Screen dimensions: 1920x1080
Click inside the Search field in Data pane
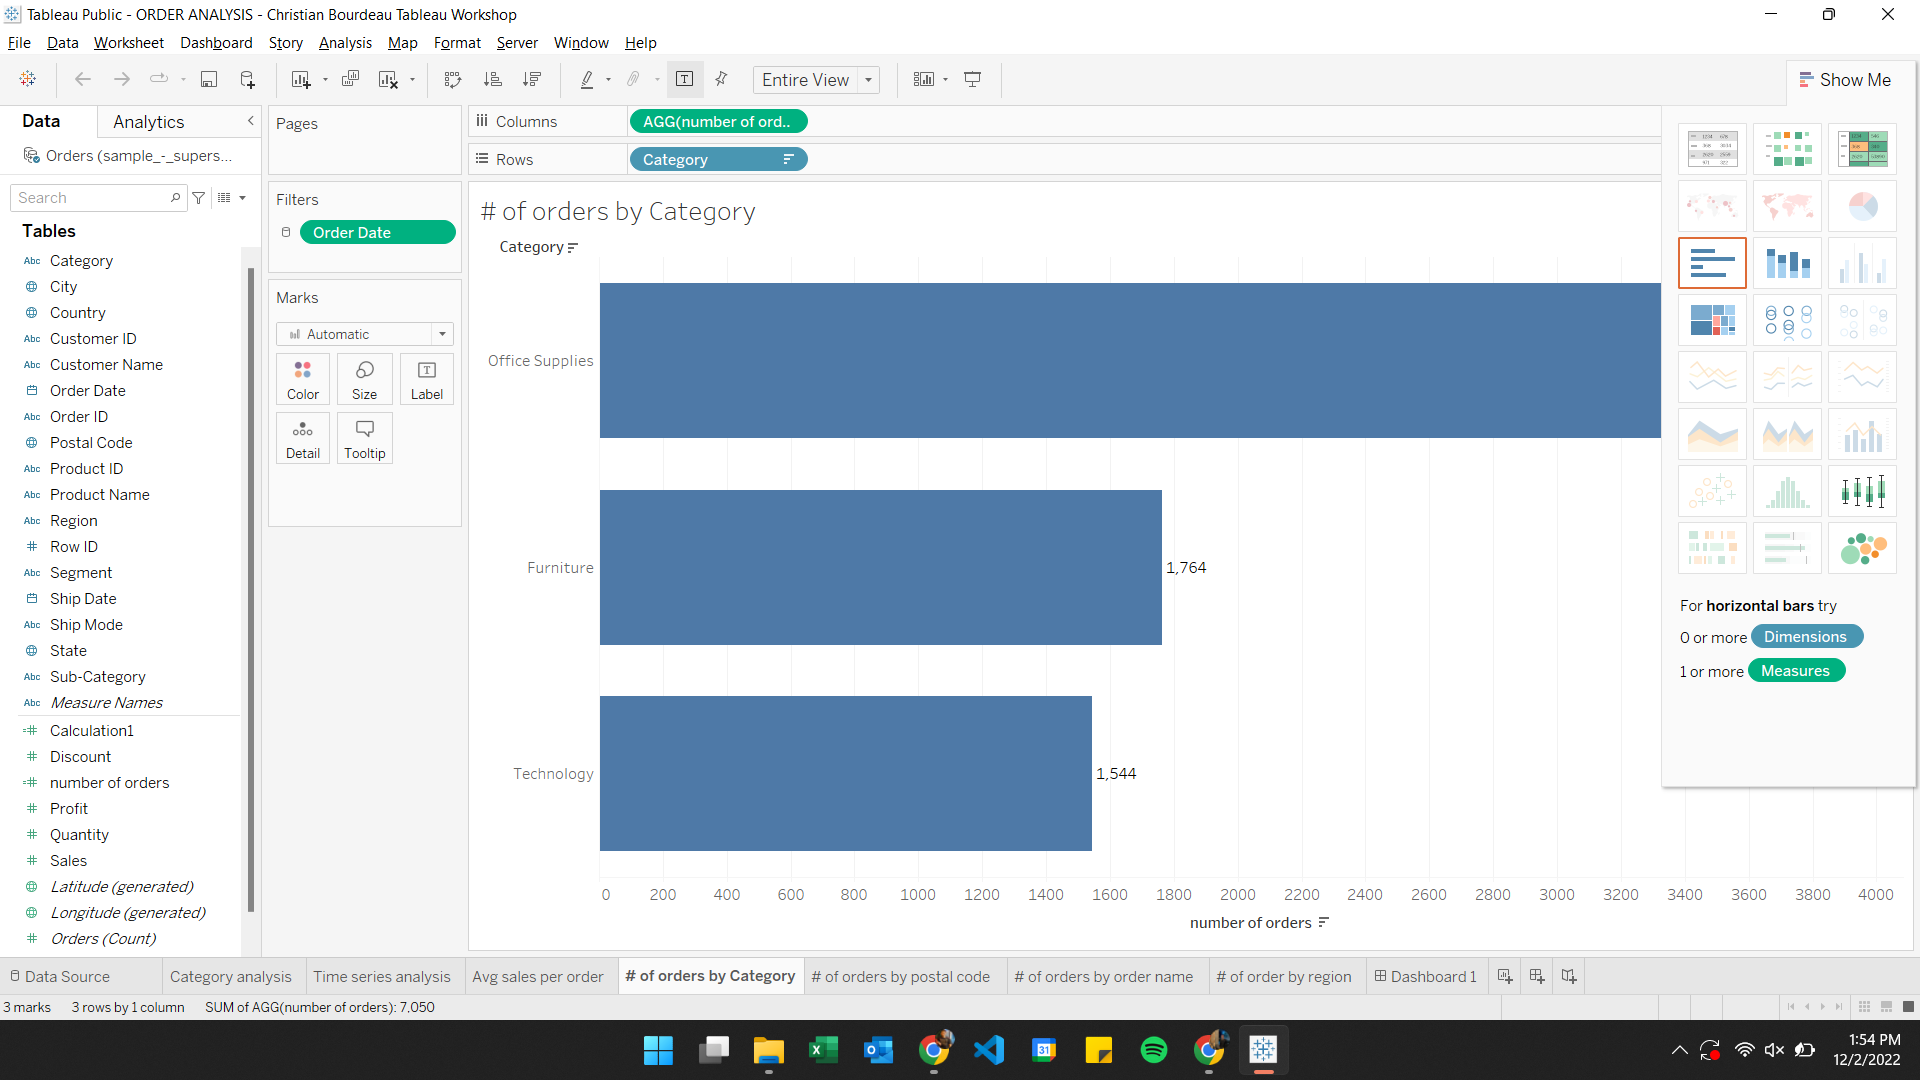tap(90, 197)
